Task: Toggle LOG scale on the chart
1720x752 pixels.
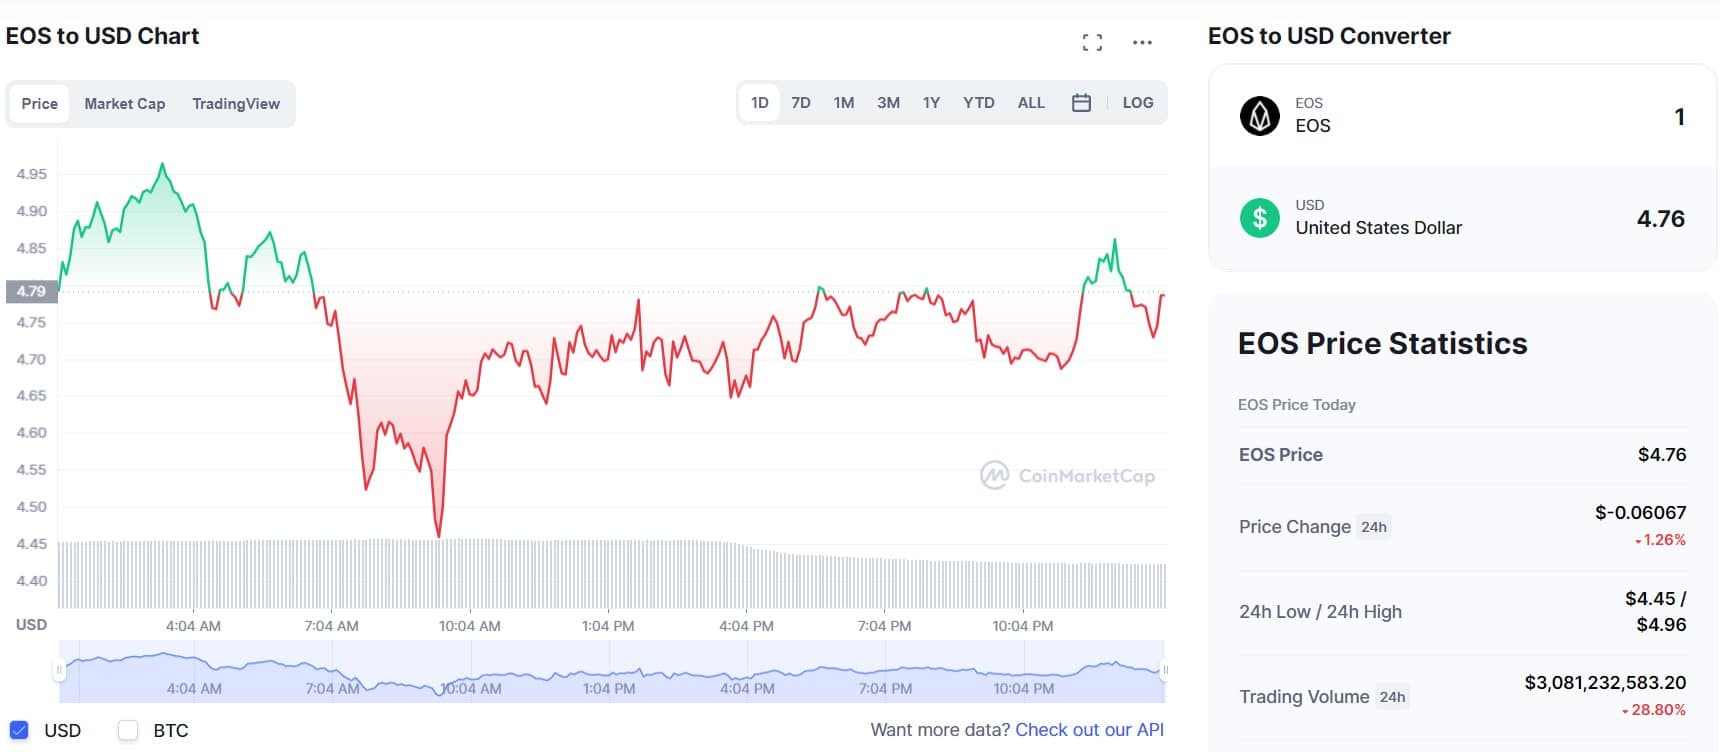Action: click(x=1138, y=102)
